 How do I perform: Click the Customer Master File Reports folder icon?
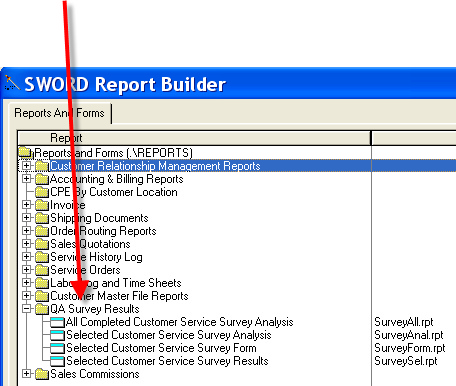click(42, 296)
